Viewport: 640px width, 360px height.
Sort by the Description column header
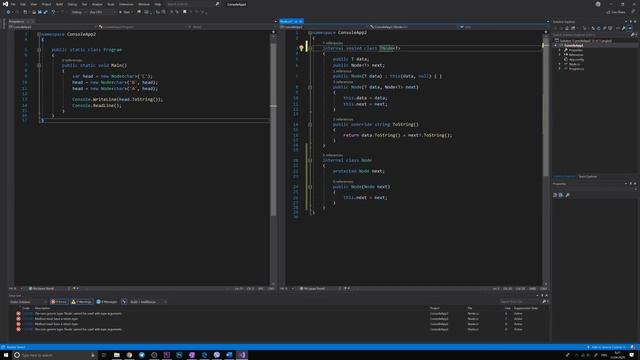[x=42, y=308]
